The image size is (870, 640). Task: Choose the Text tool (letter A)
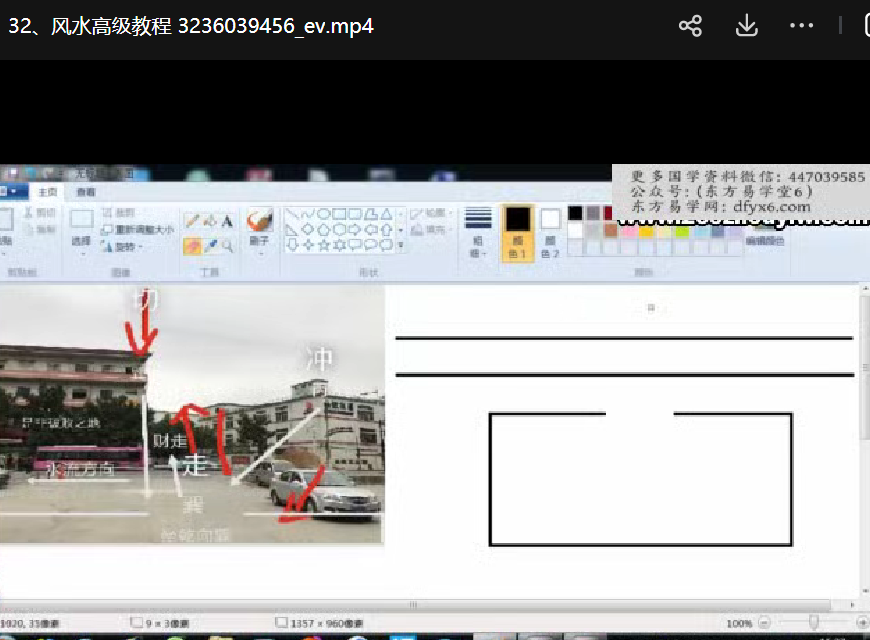(x=227, y=221)
